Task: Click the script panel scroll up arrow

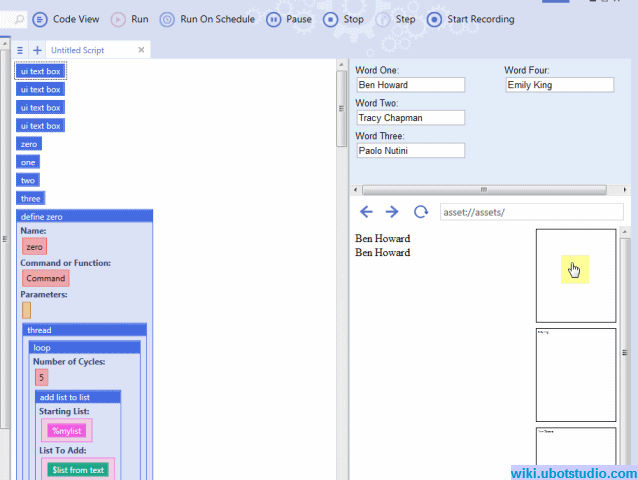Action: coord(341,65)
